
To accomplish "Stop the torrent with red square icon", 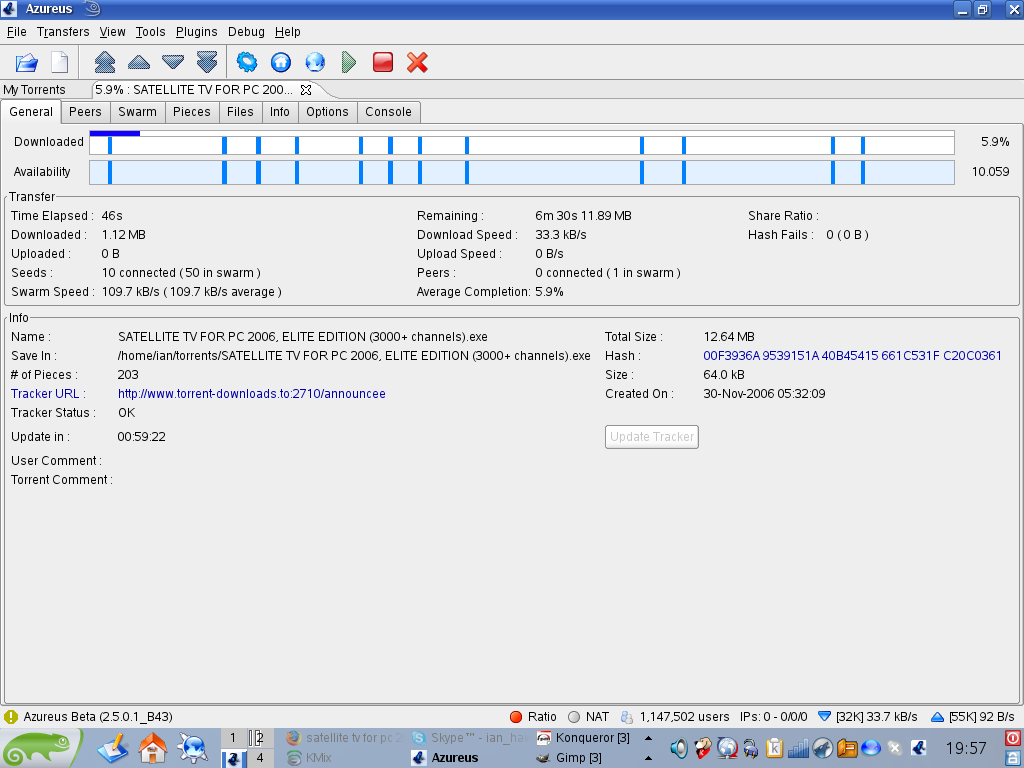I will tap(383, 63).
